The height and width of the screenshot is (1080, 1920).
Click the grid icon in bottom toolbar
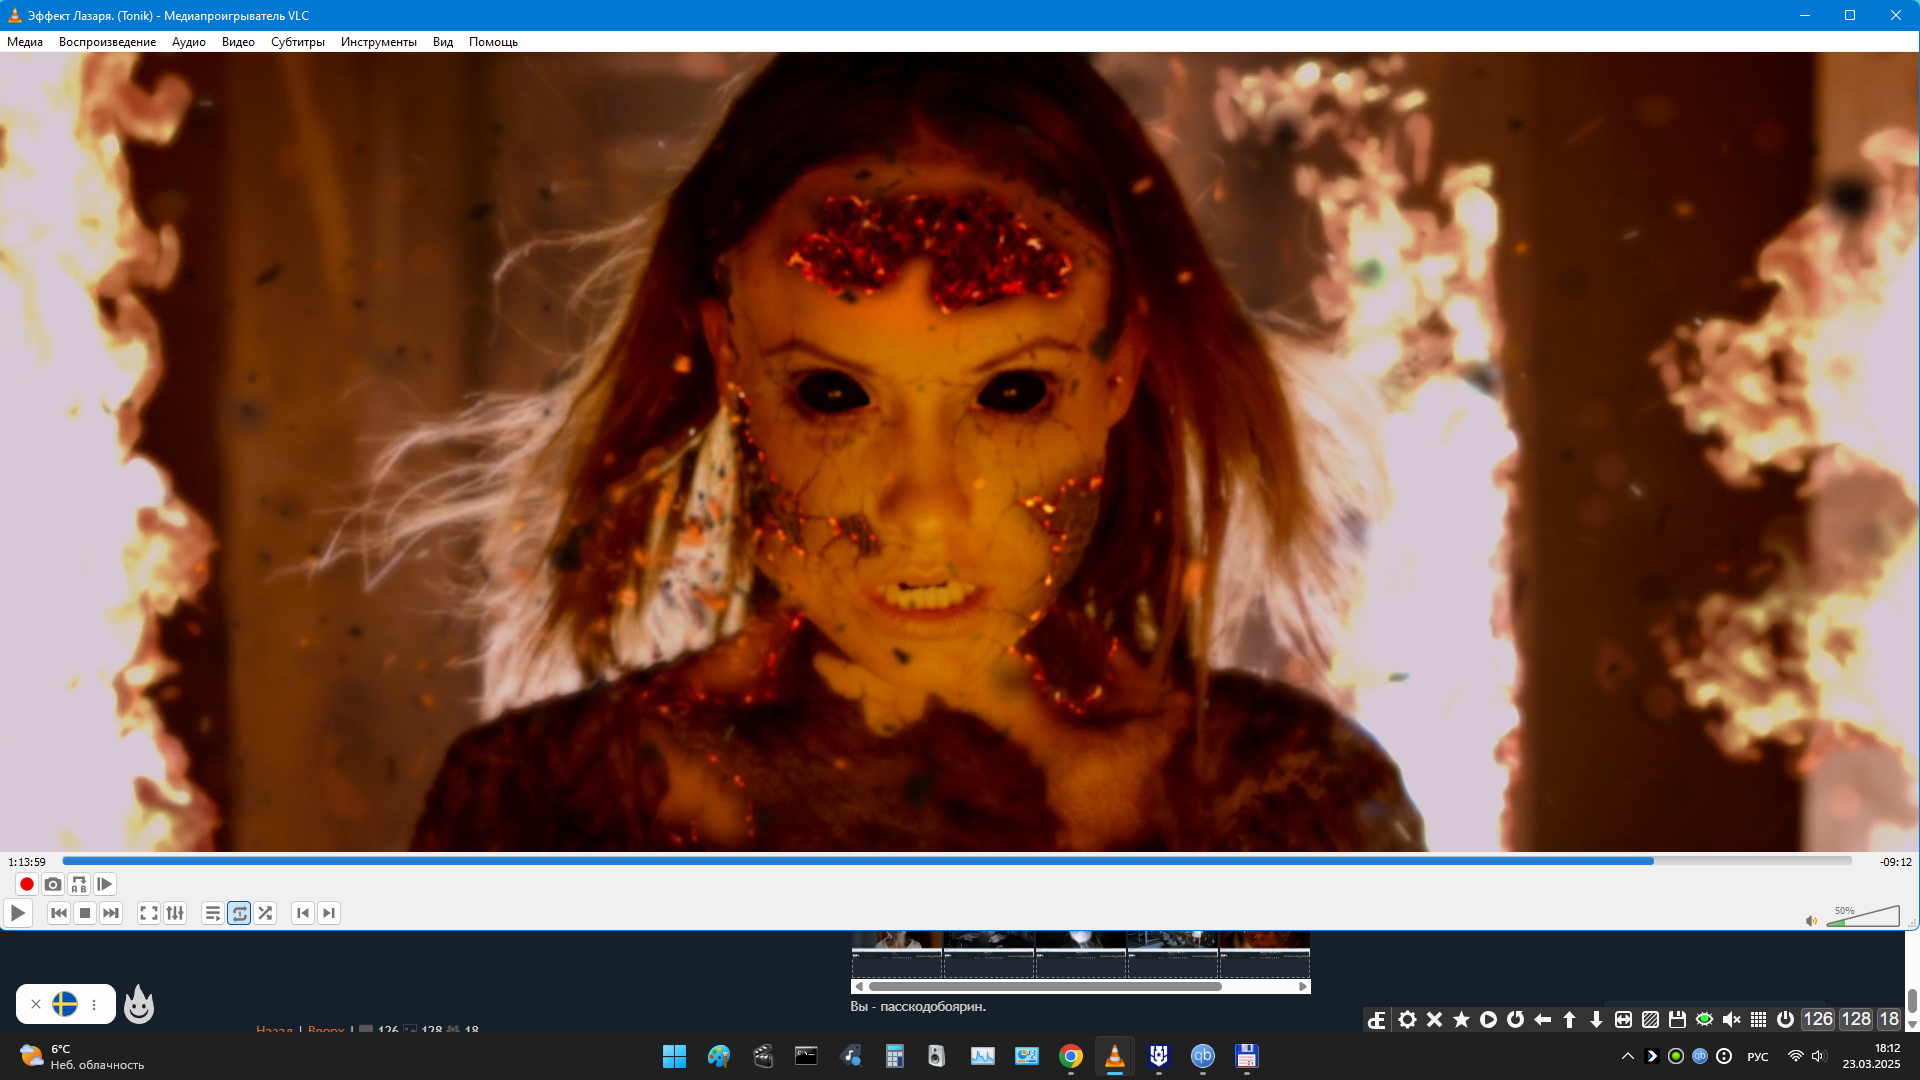click(1758, 1019)
